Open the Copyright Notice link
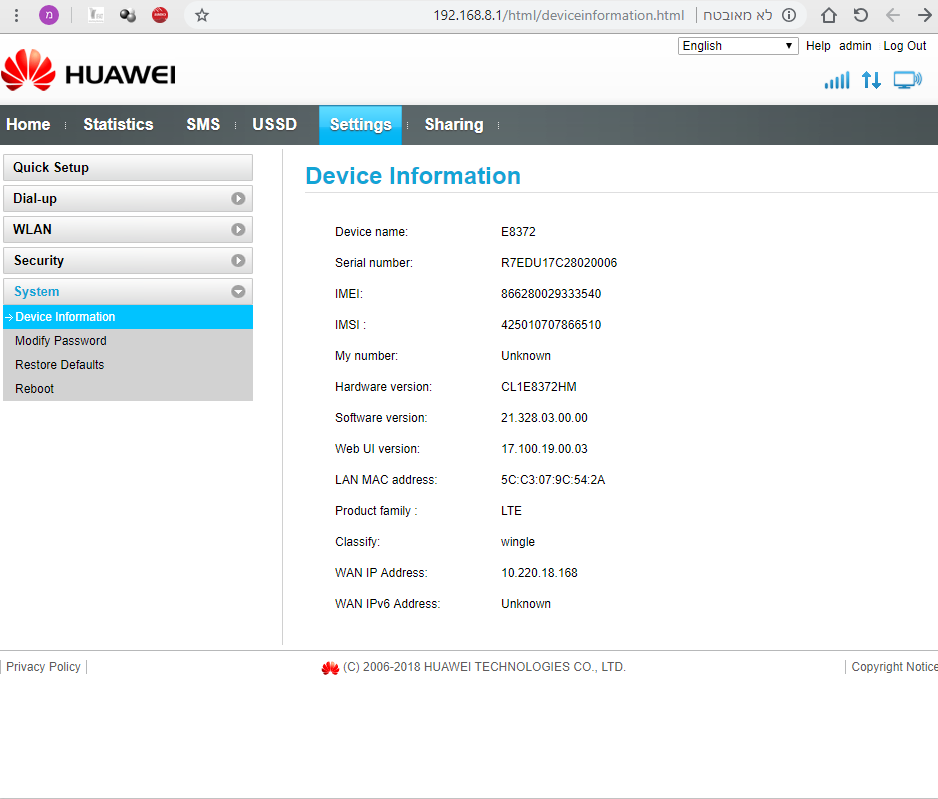938x799 pixels. point(894,667)
